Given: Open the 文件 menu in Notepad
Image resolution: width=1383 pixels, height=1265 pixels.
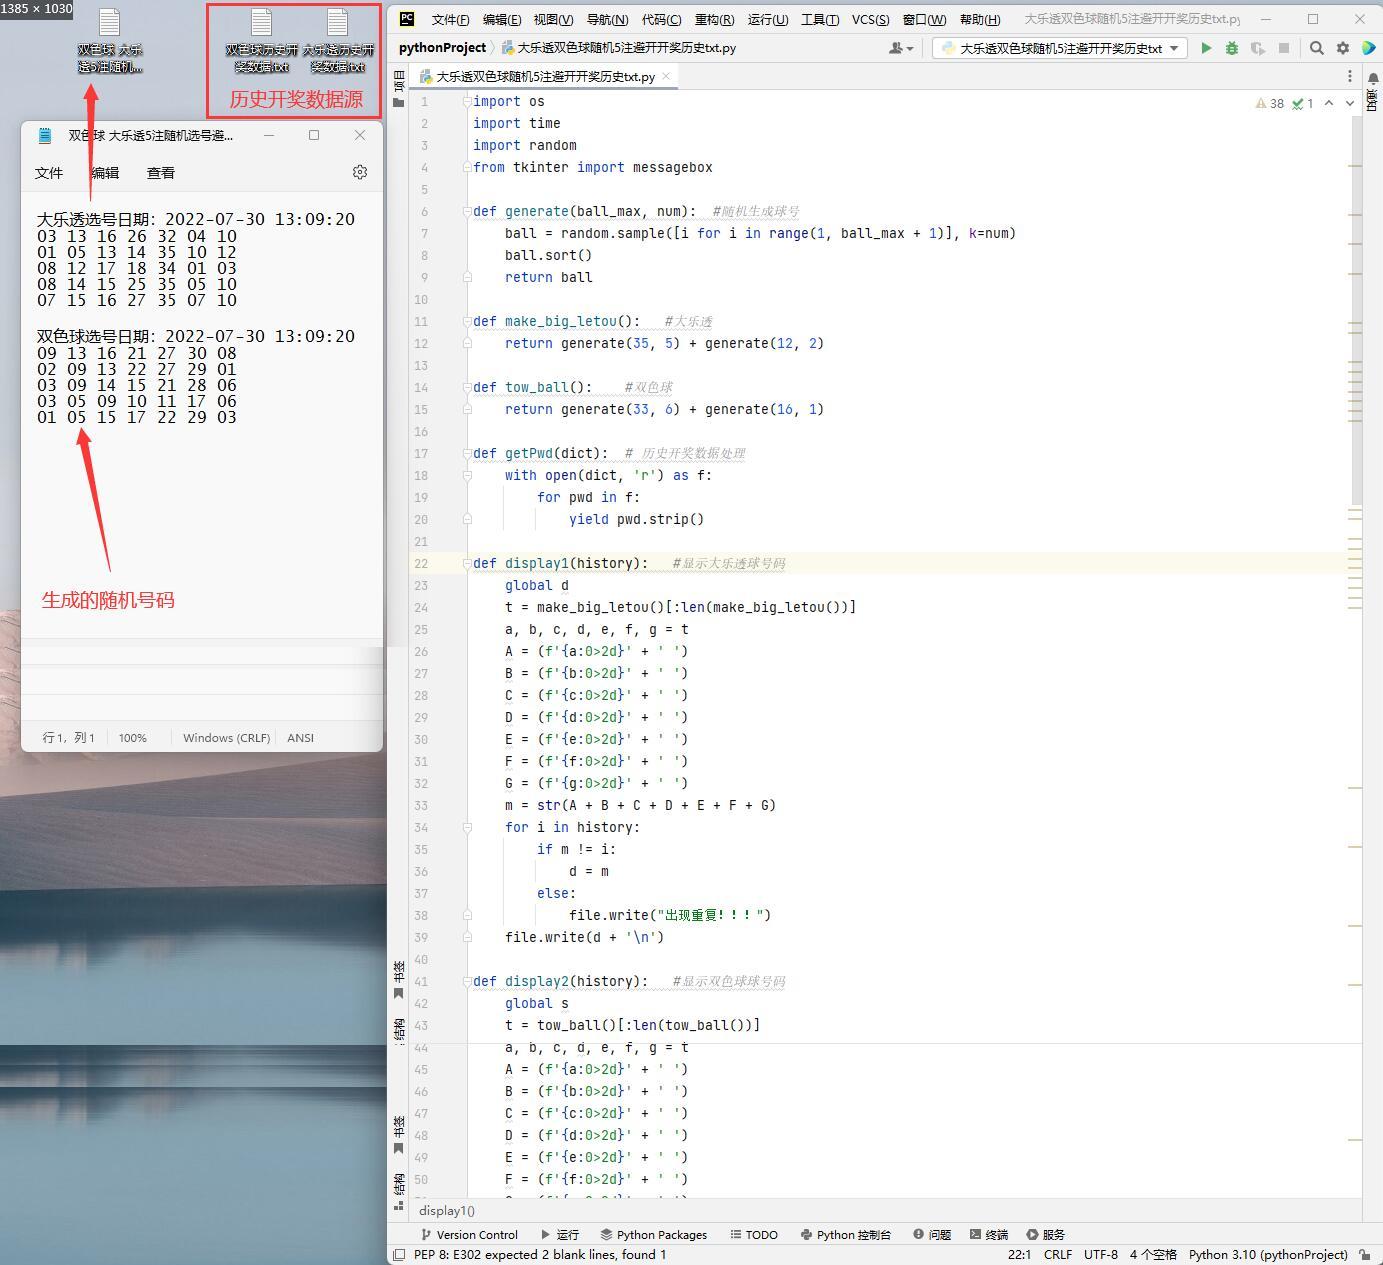Looking at the screenshot, I should (x=49, y=173).
